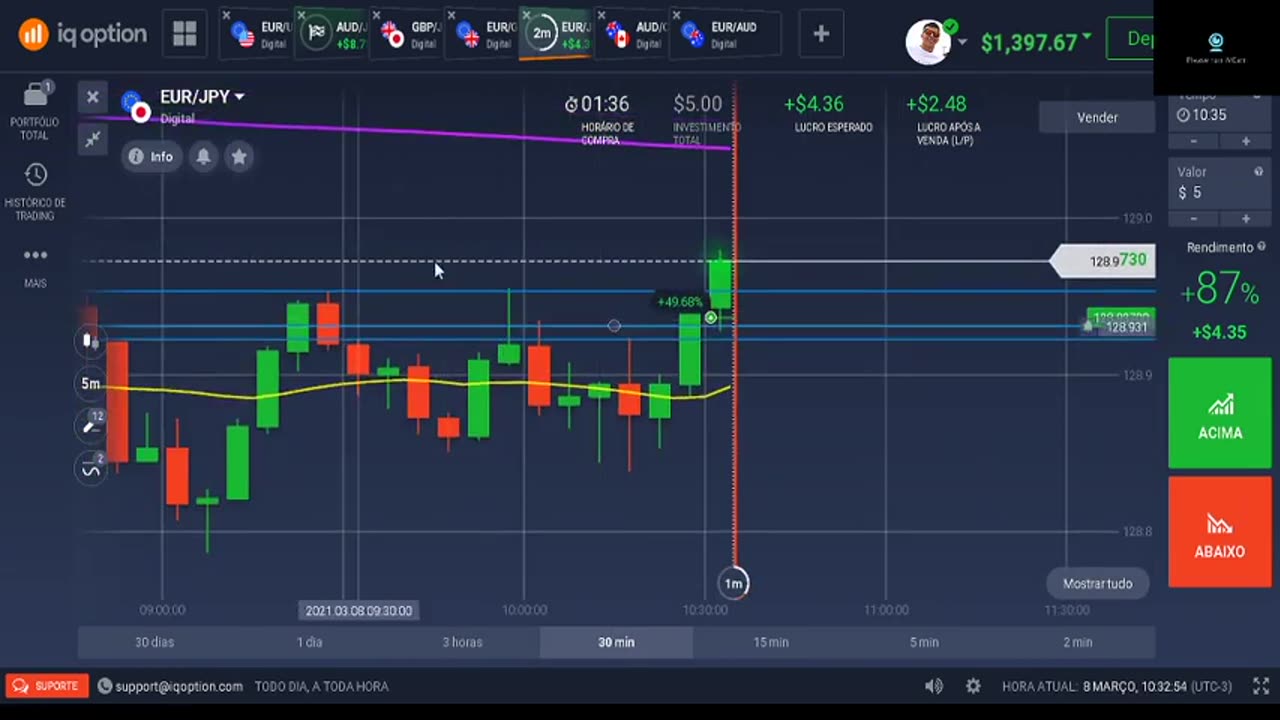Click the Depositar button
Viewport: 1280px width, 720px height.
[1130, 39]
